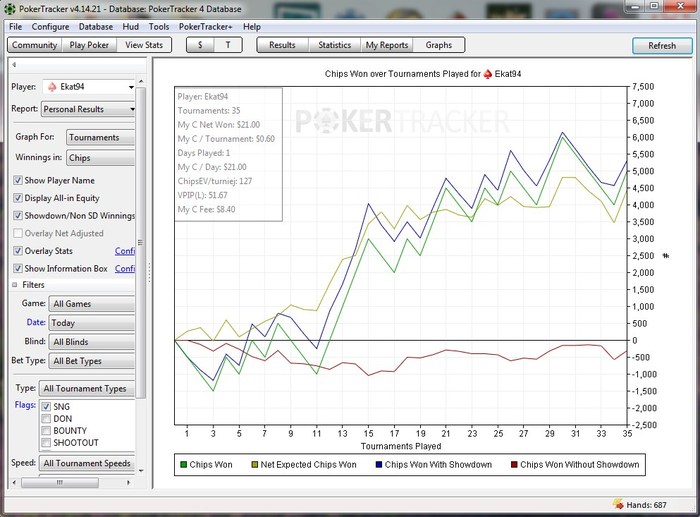Click the green Chips Won legend square
The image size is (700, 517).
[x=183, y=465]
